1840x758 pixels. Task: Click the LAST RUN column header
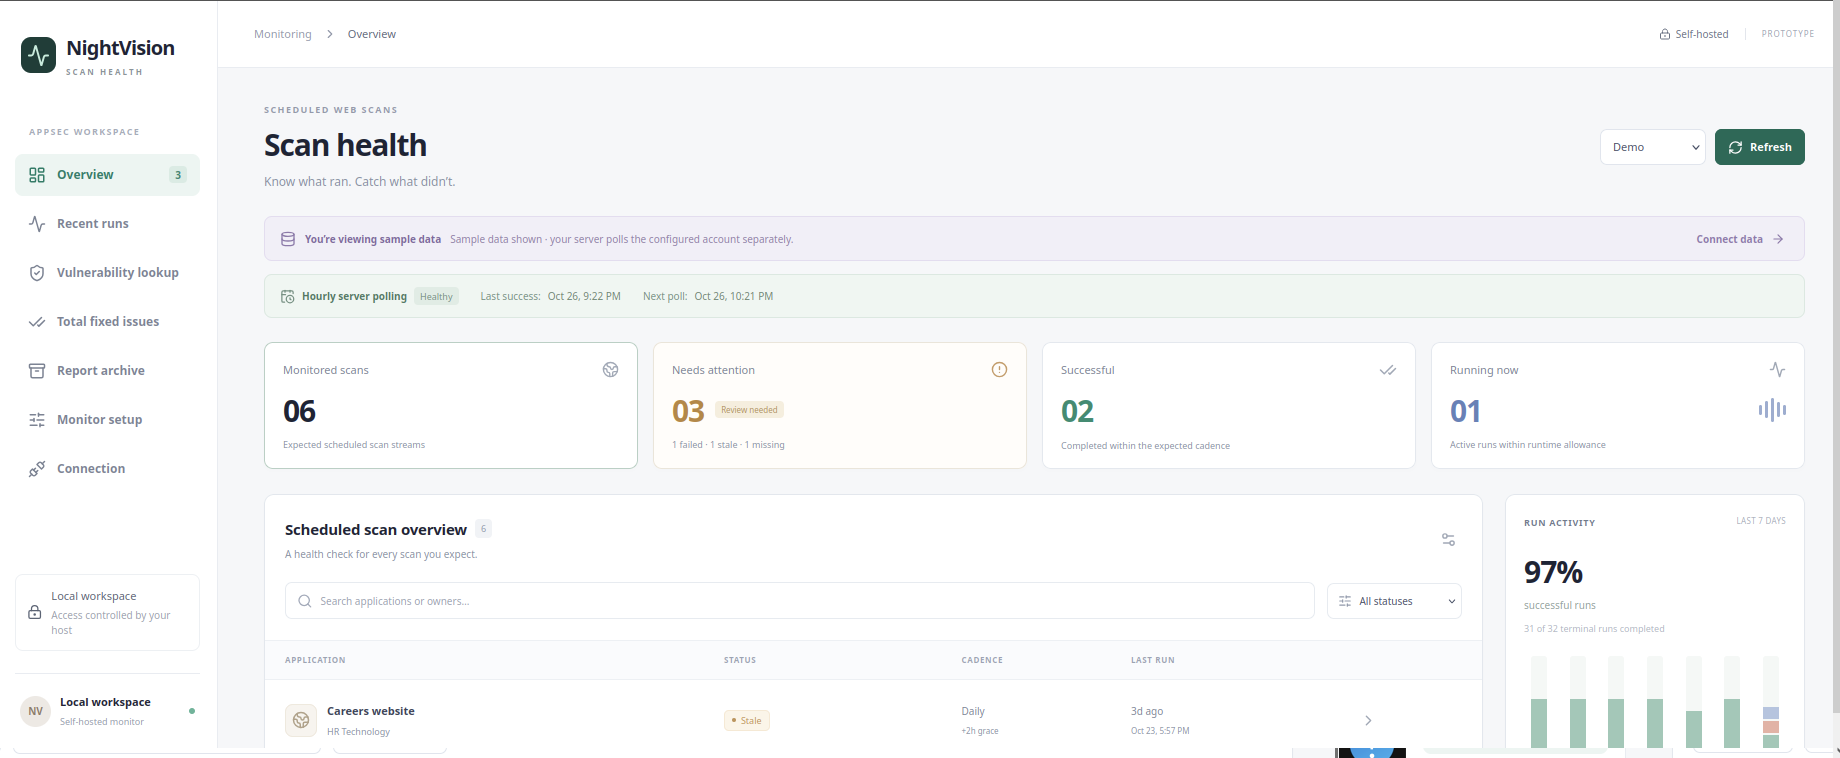coord(1153,660)
